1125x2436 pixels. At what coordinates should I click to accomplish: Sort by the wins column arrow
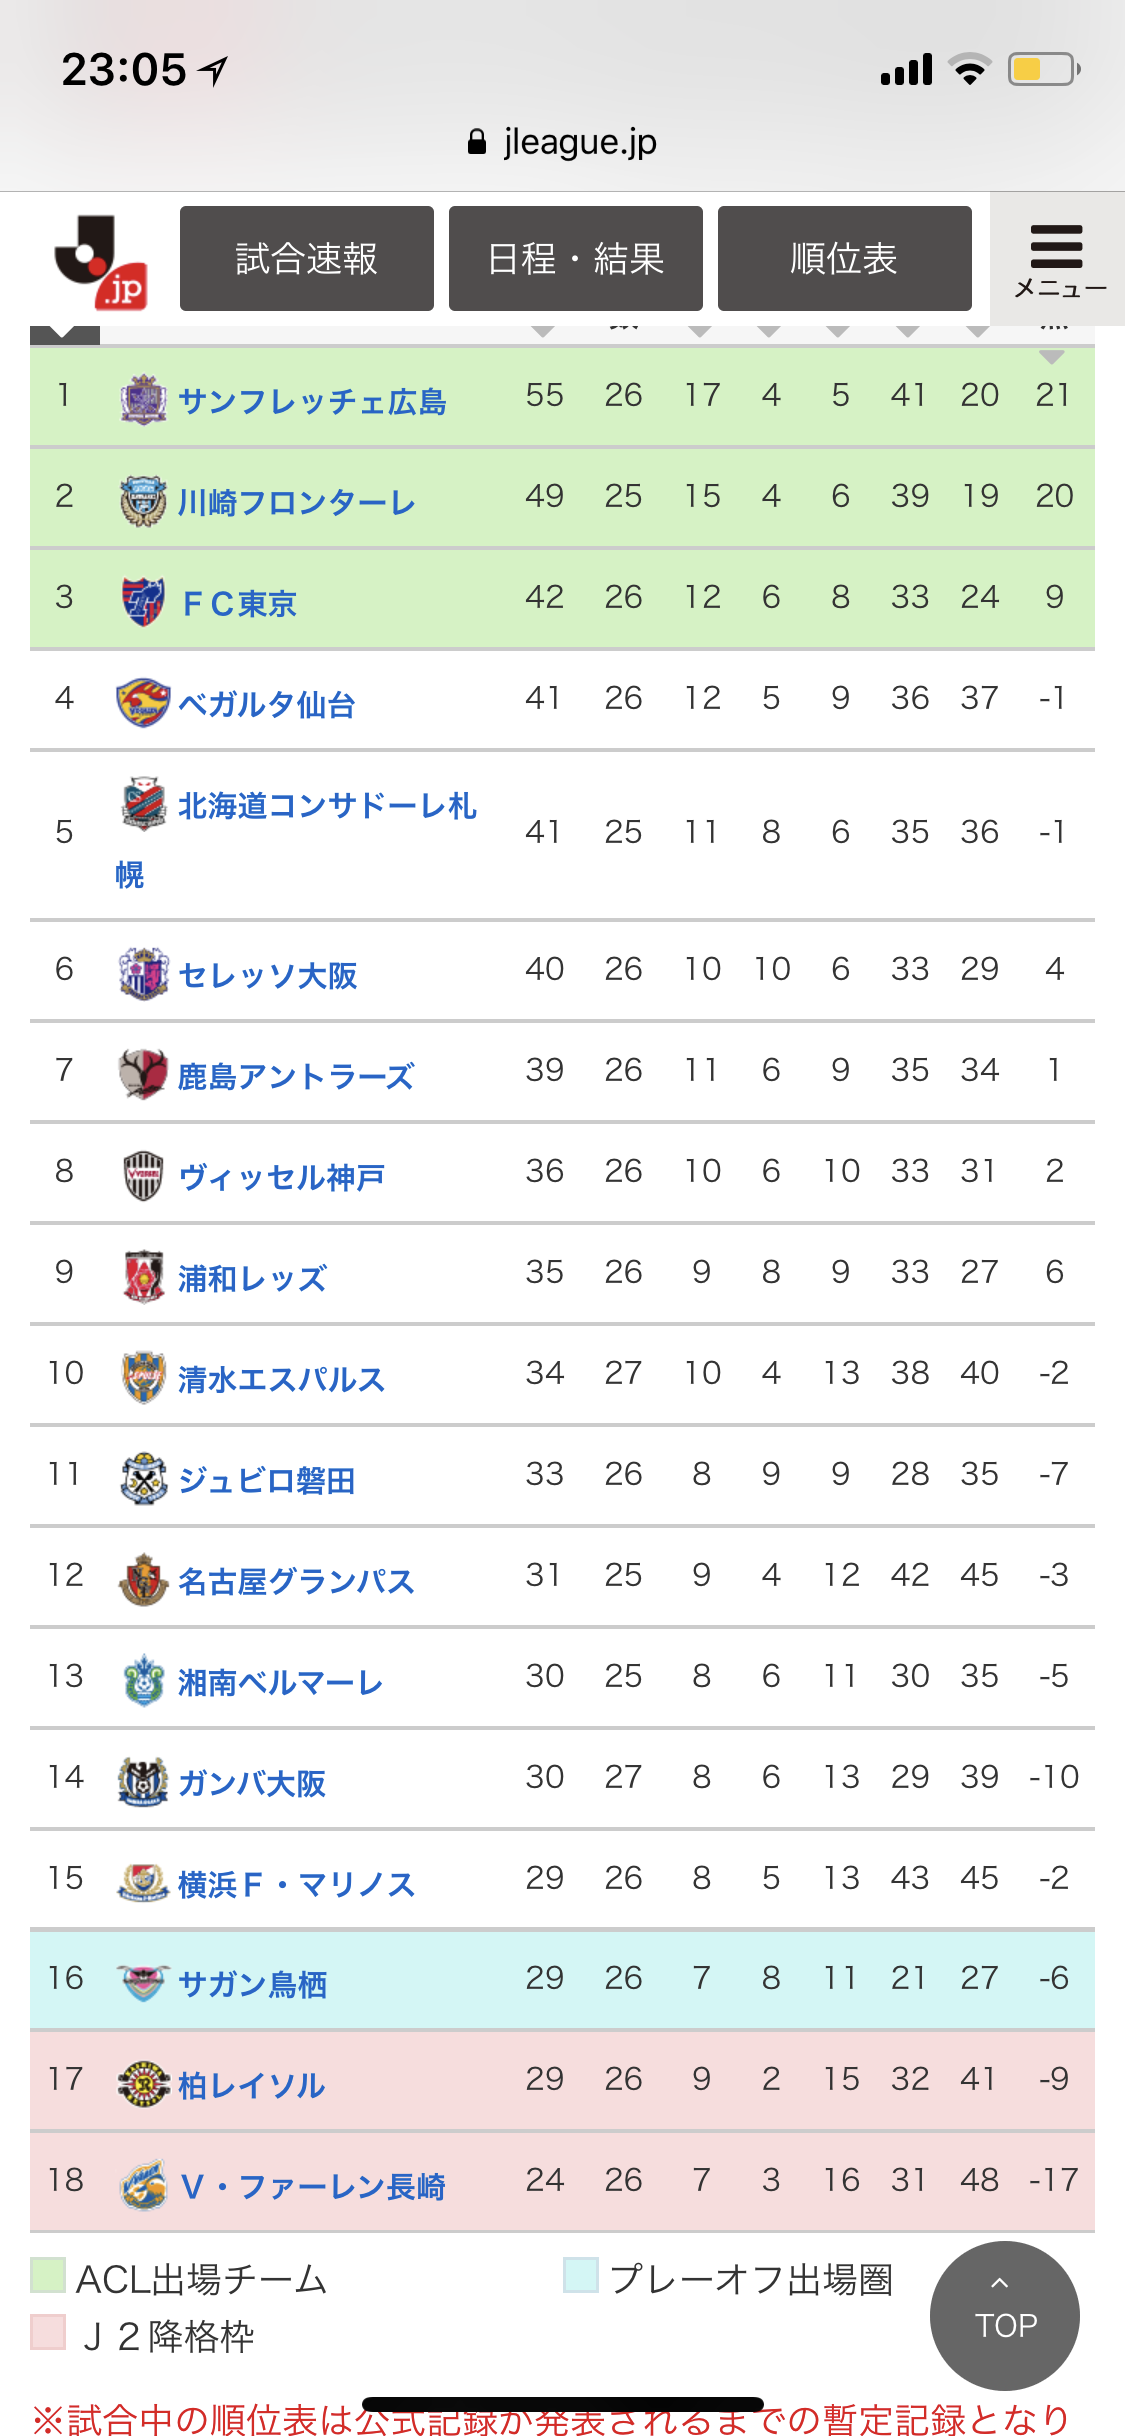pyautogui.click(x=700, y=331)
